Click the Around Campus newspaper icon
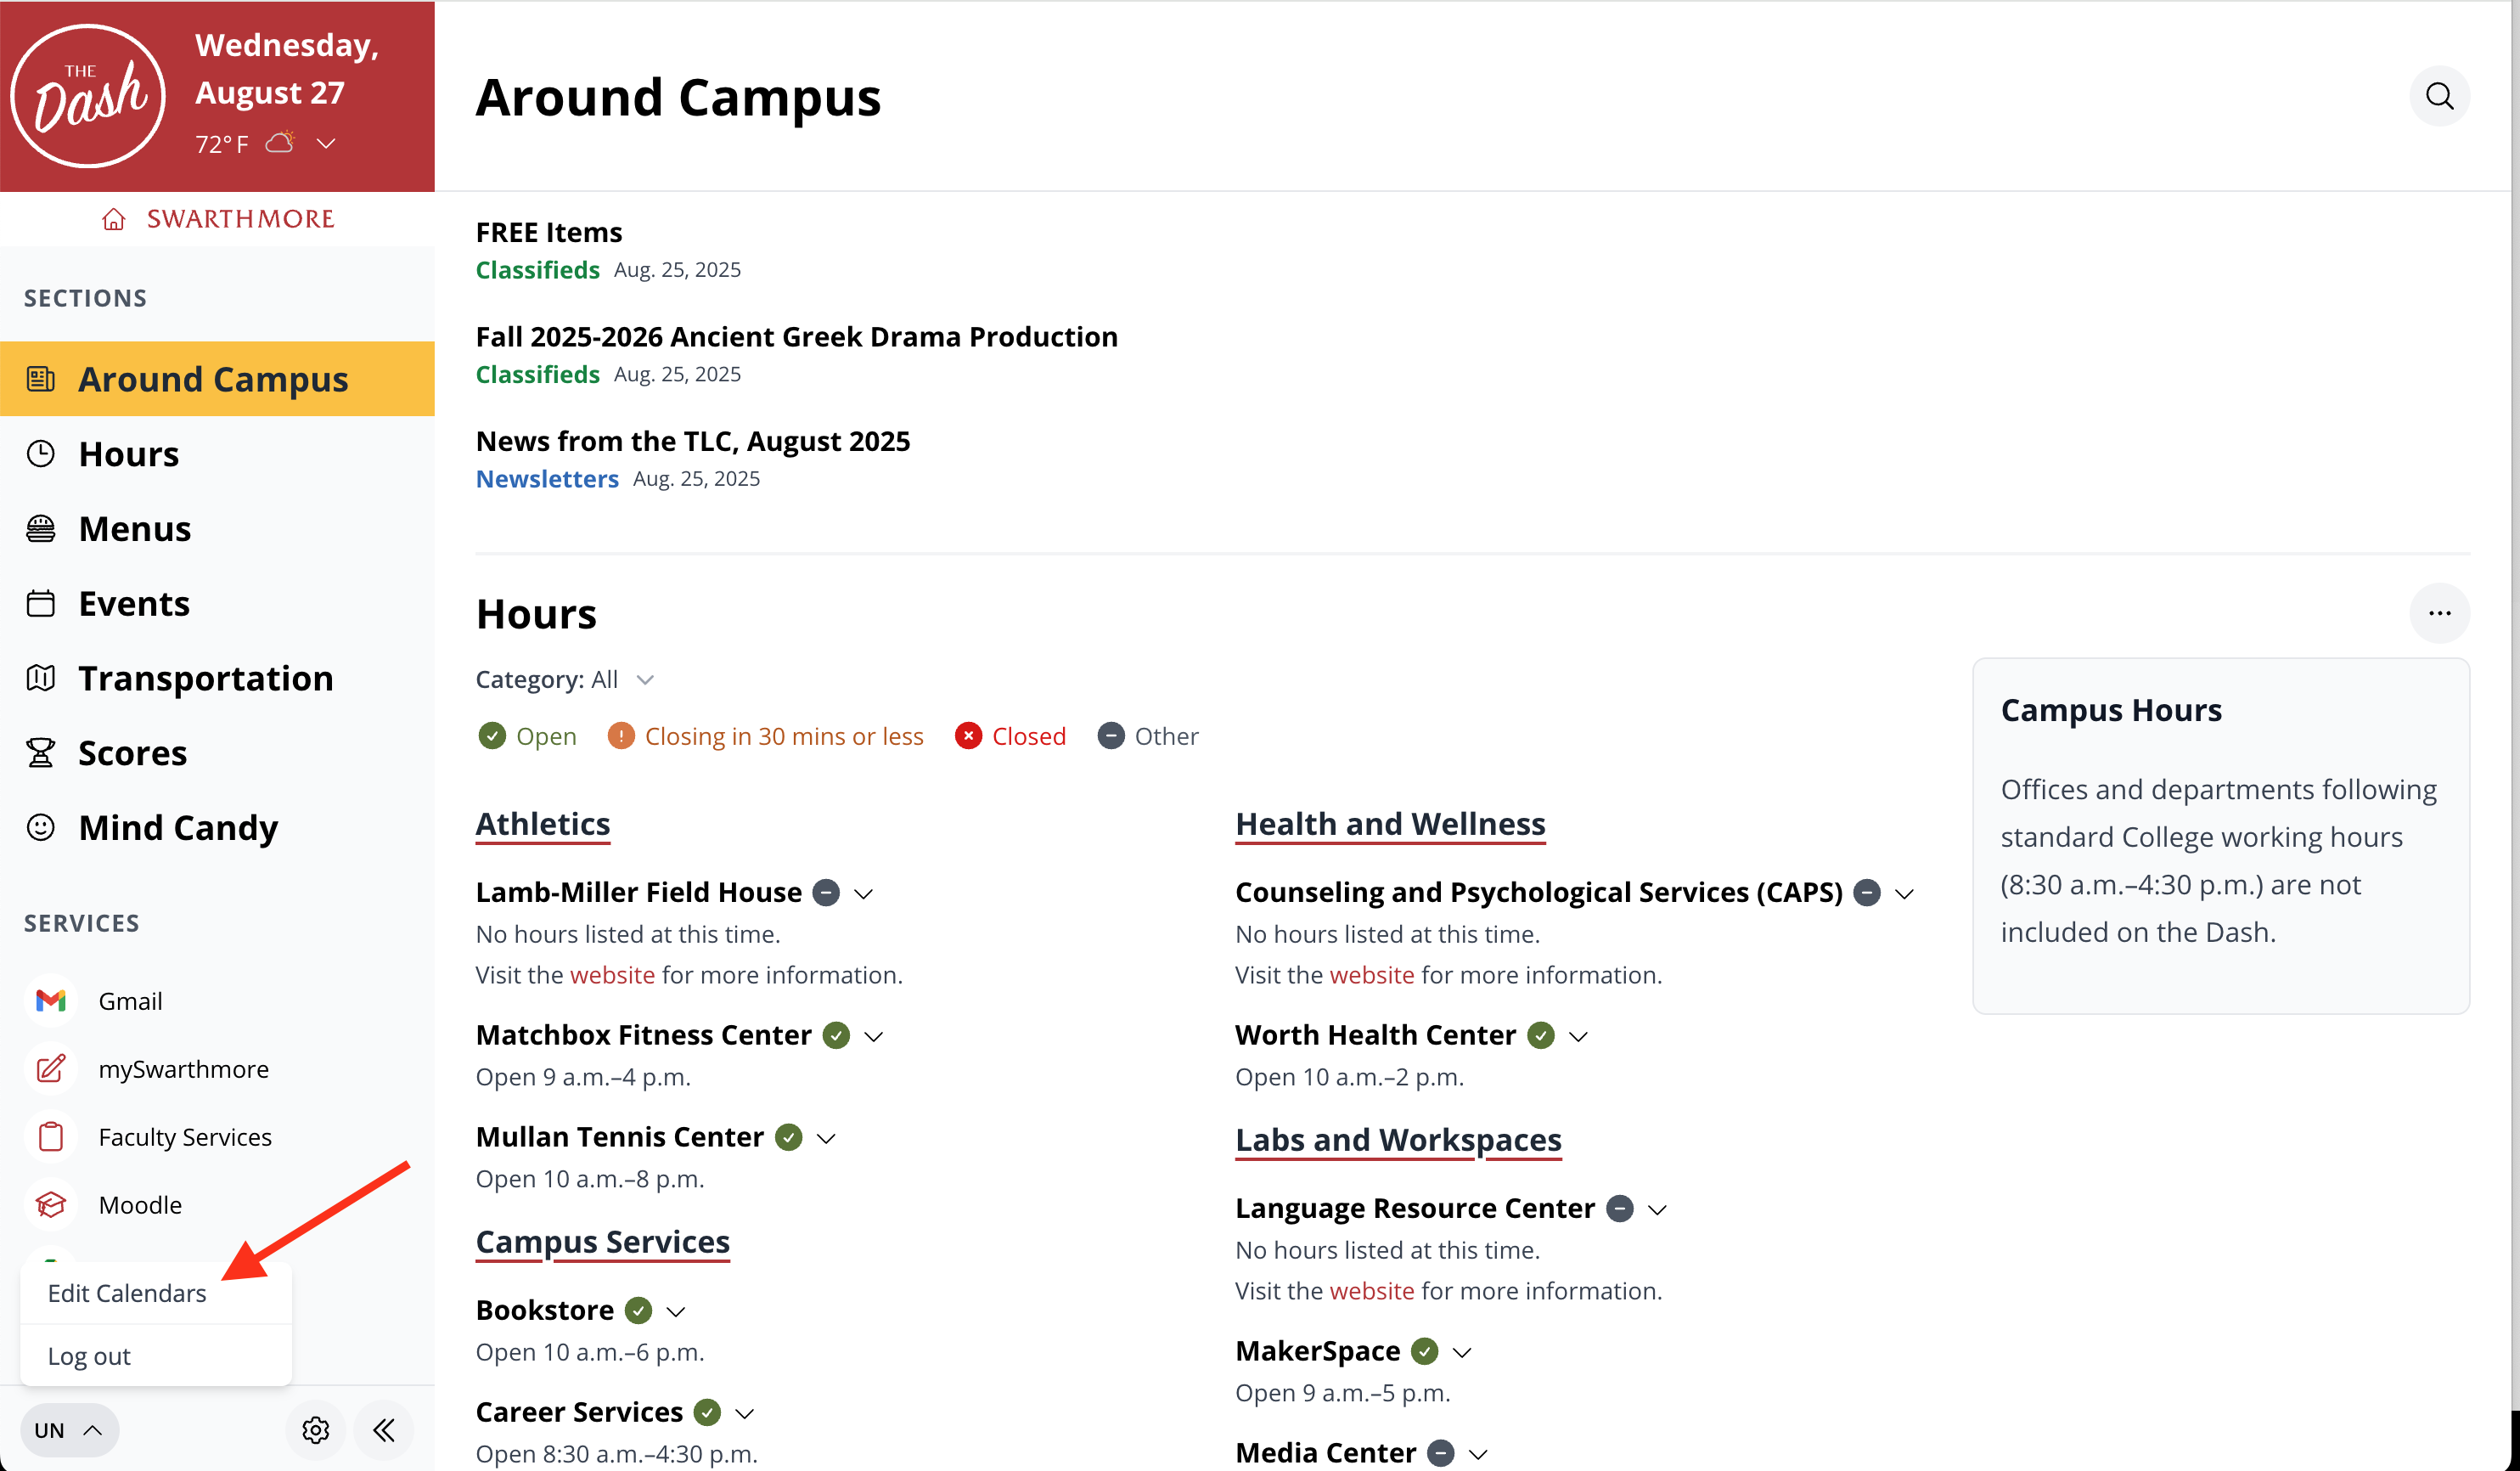The width and height of the screenshot is (2520, 1471). 41,379
